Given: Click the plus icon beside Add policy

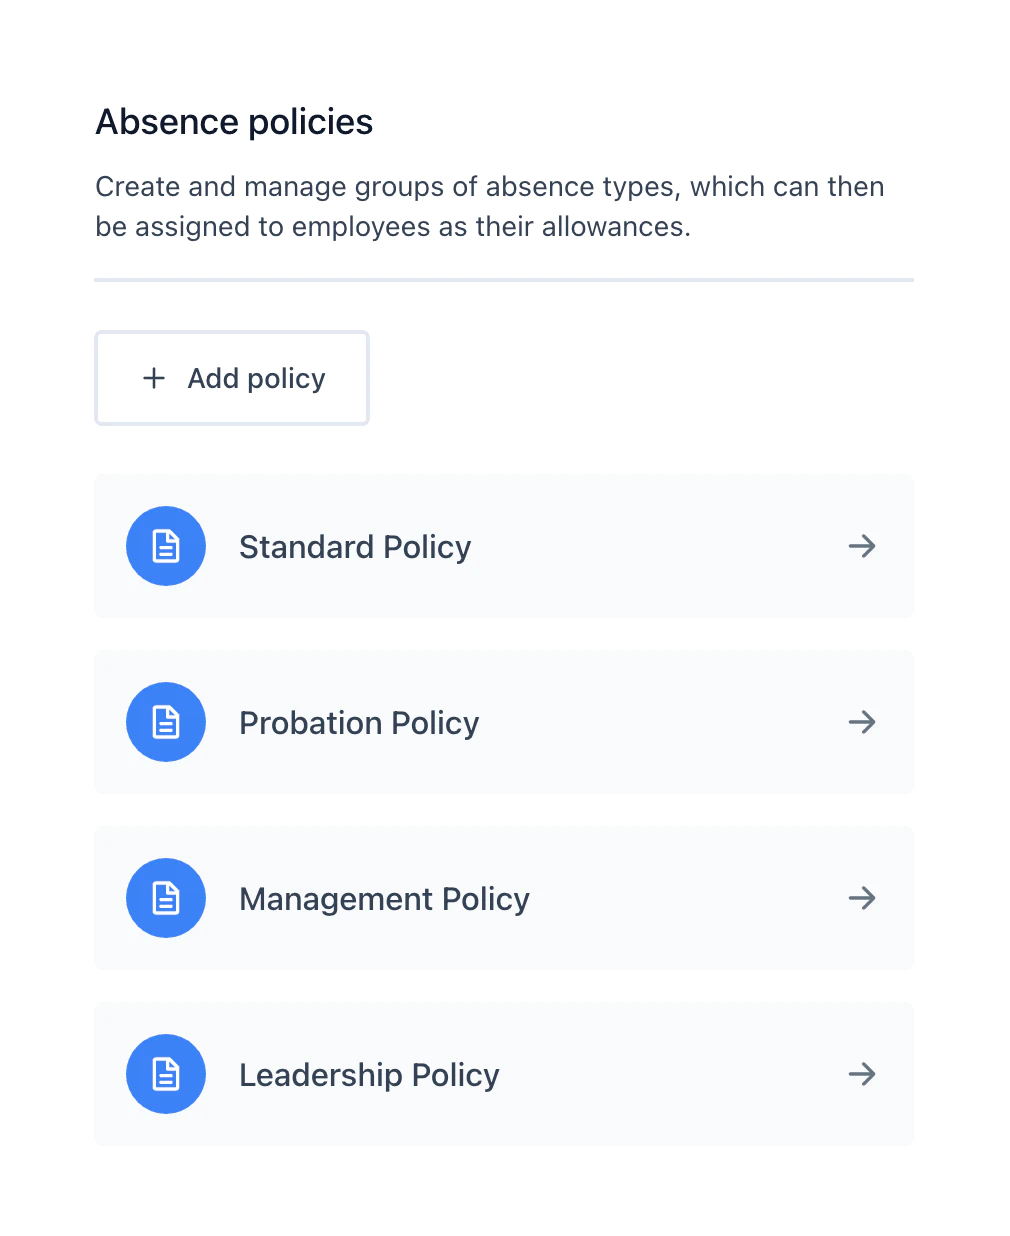Looking at the screenshot, I should (154, 378).
